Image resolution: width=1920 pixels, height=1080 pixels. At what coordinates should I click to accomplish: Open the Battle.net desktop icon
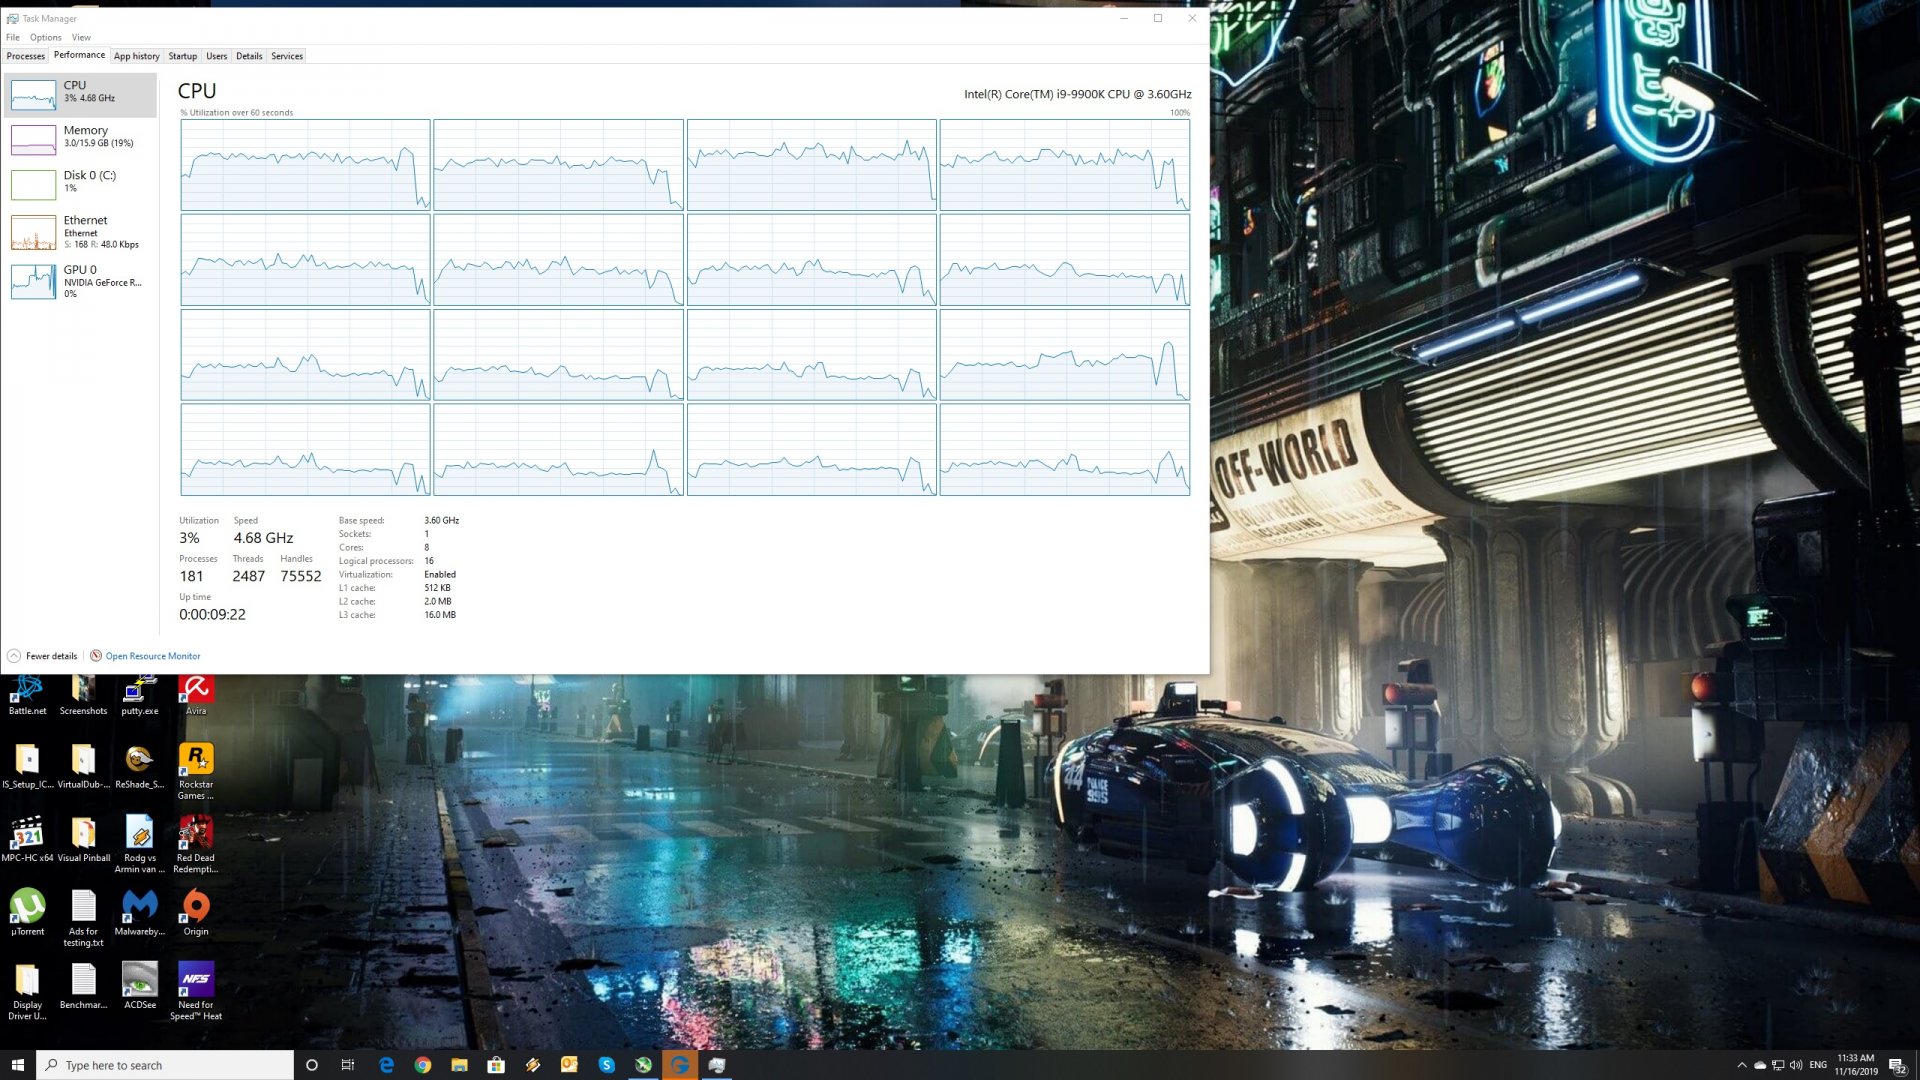28,696
